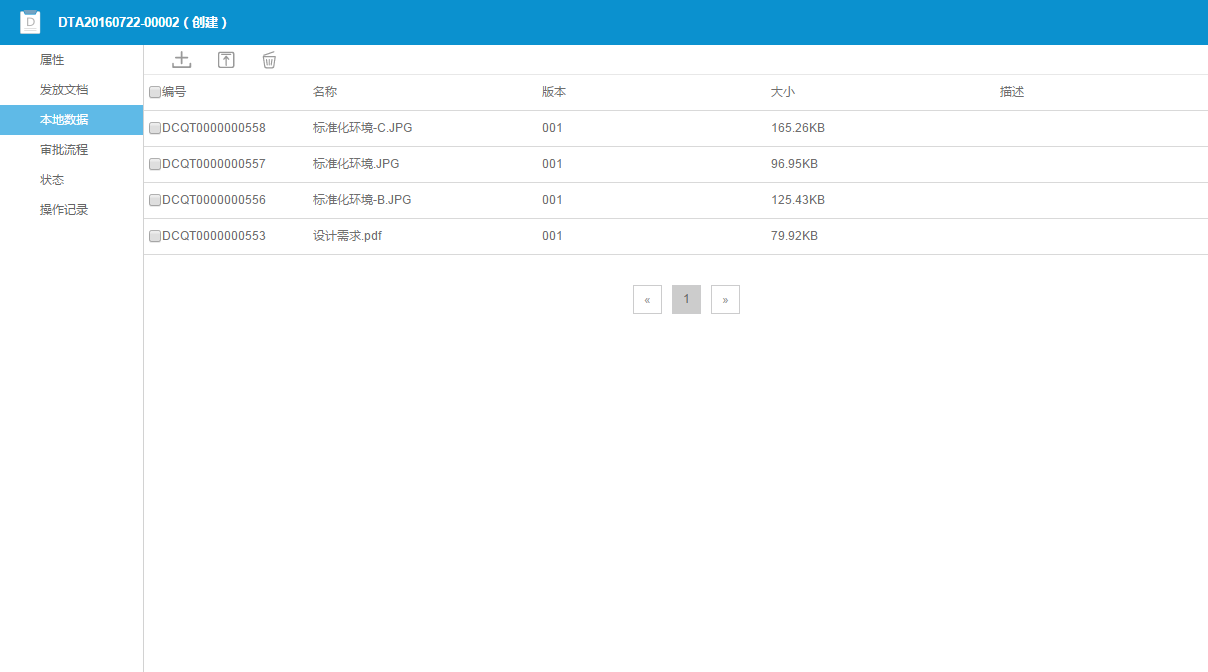Click the size value 79.92KB
This screenshot has width=1208, height=672.
pyautogui.click(x=794, y=236)
